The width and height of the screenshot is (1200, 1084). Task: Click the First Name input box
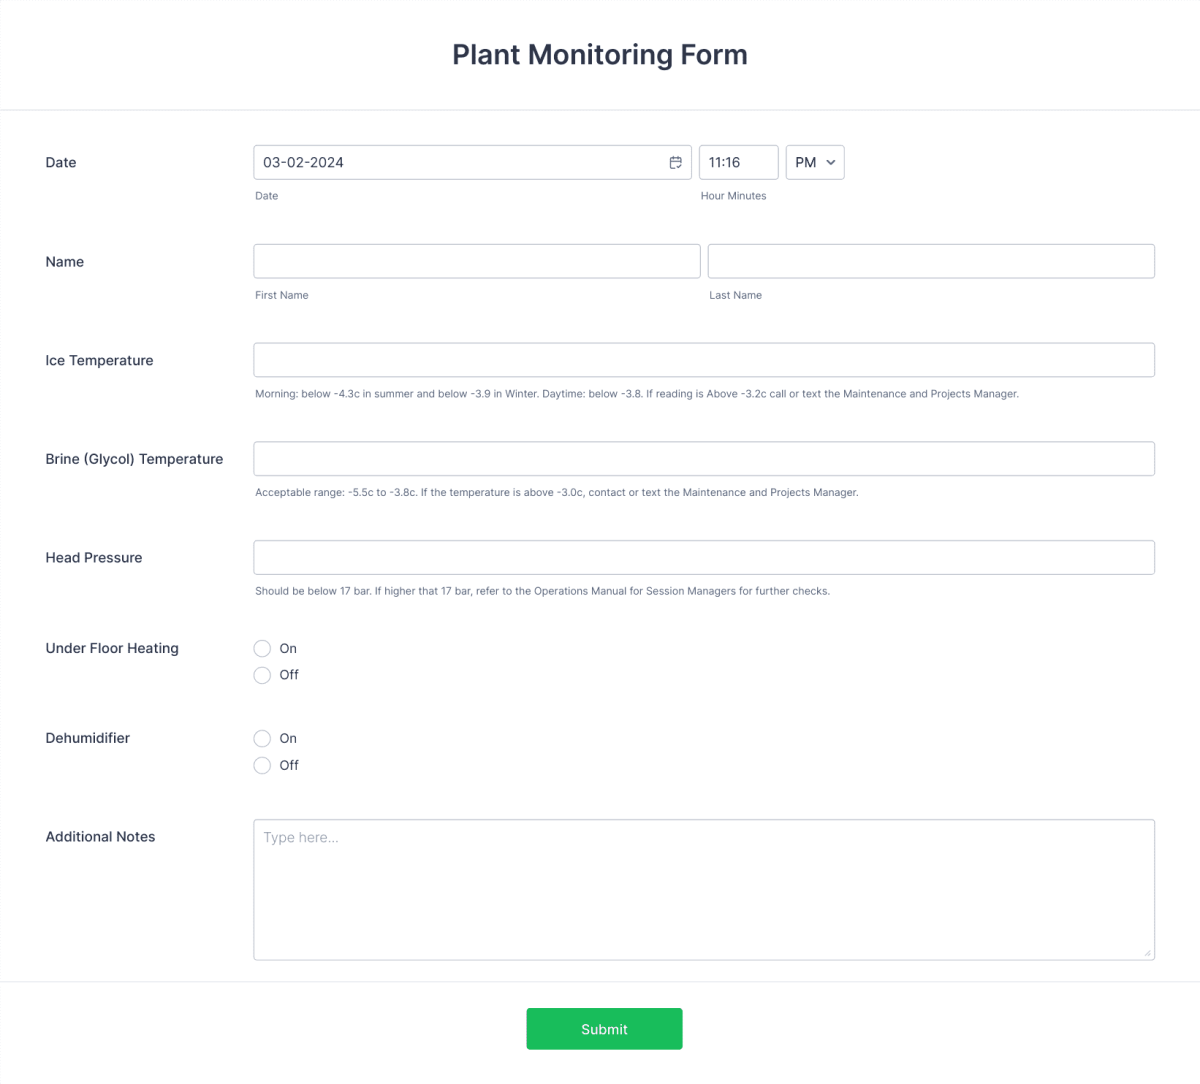tap(476, 261)
